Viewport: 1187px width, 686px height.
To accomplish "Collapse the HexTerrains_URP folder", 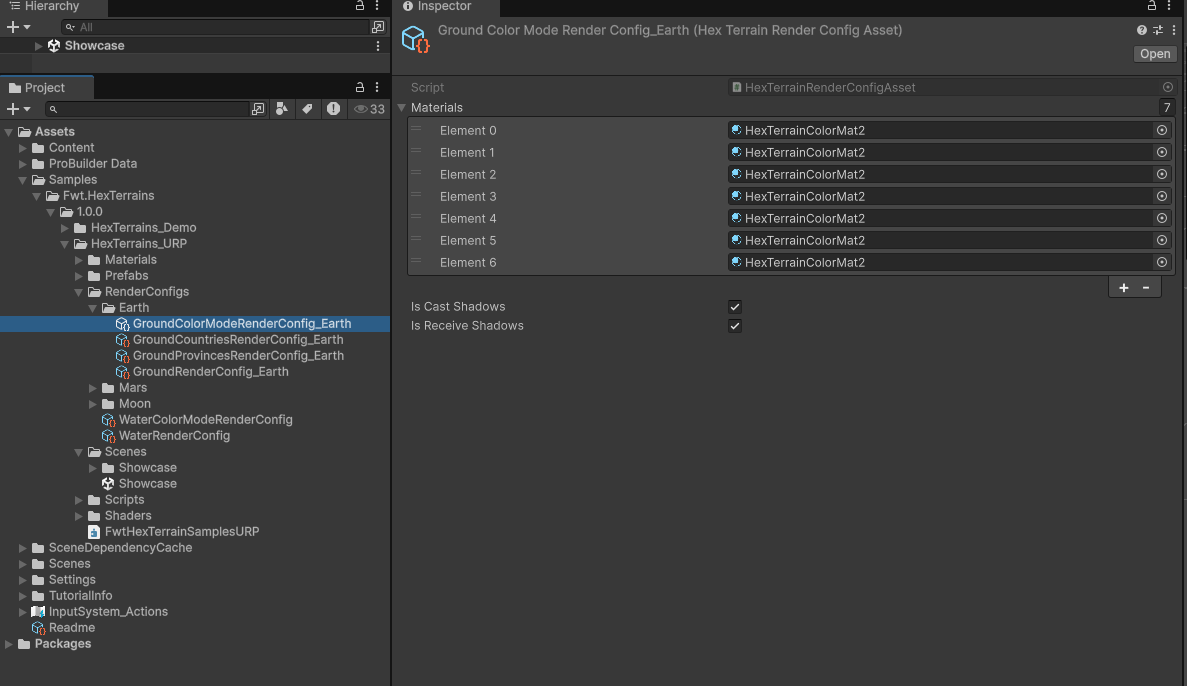I will coord(65,244).
